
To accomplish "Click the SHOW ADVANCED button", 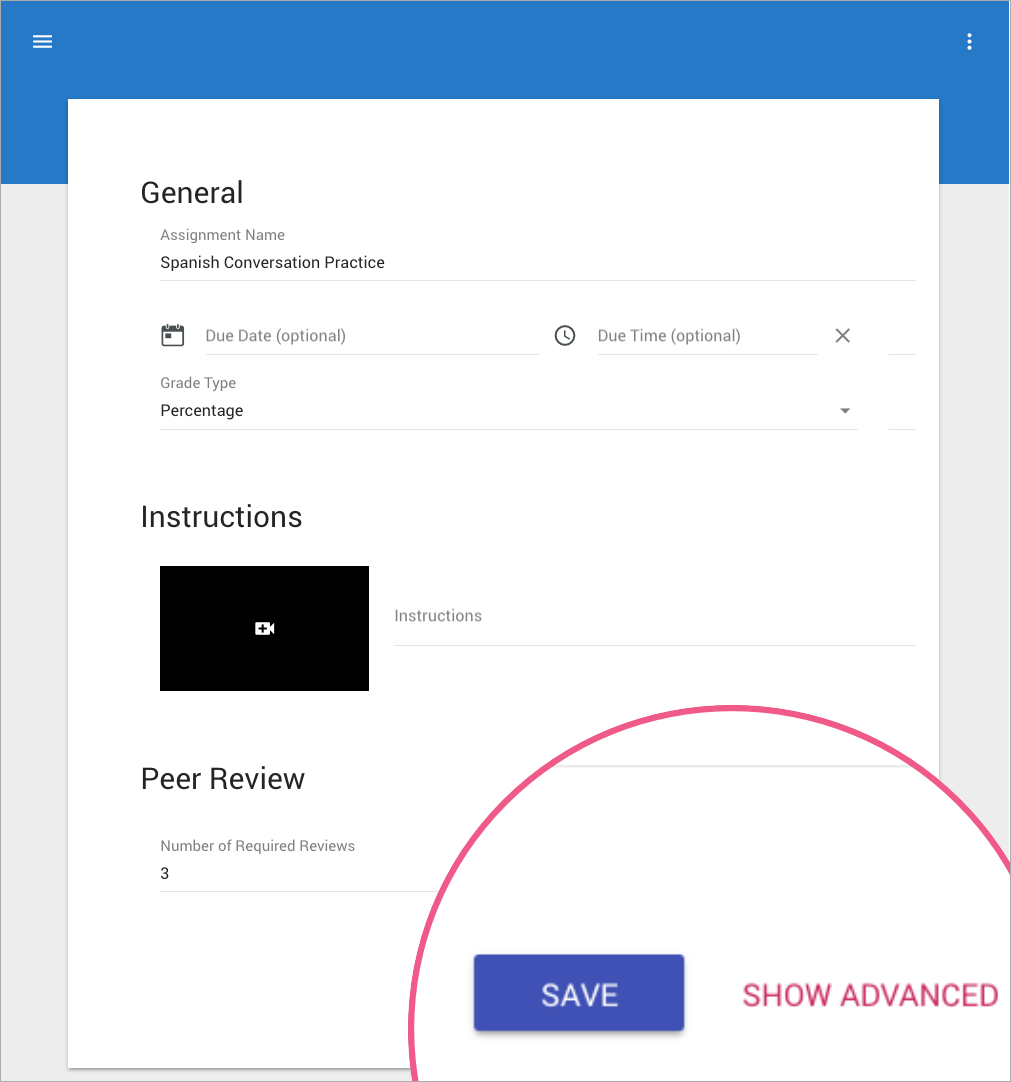I will 870,995.
